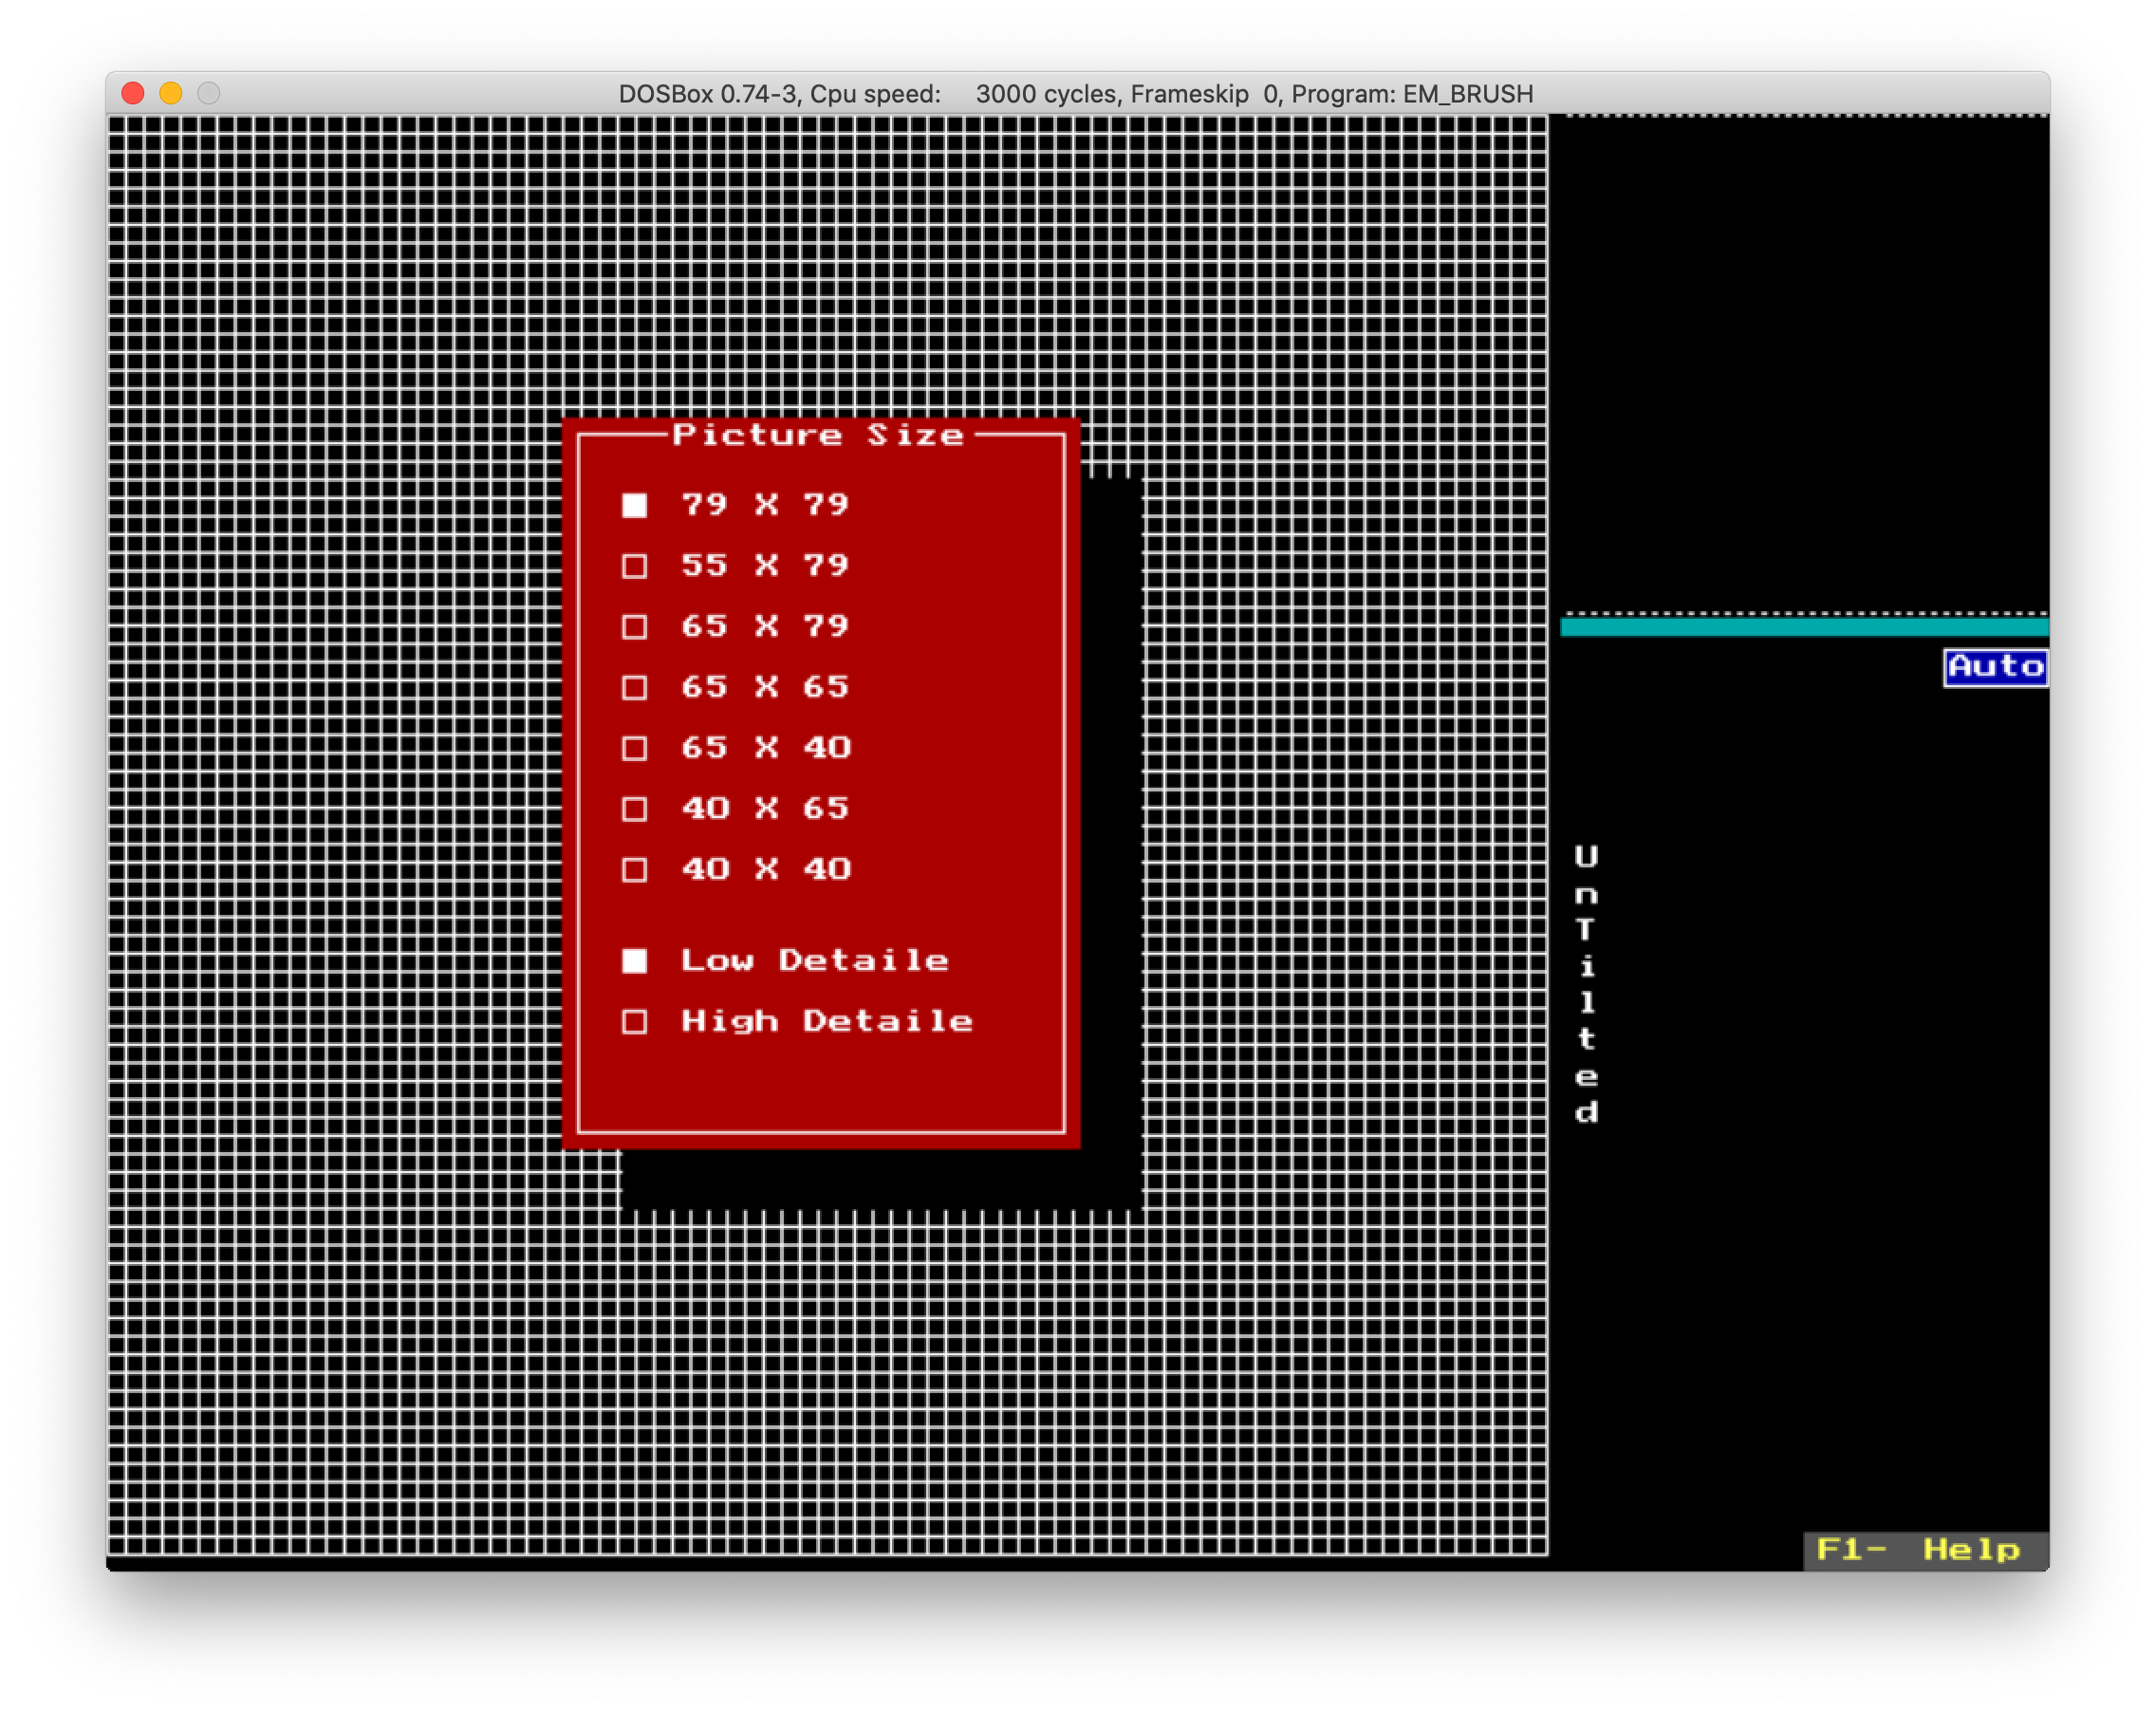Choose the 65 X 40 size checkbox
Viewport: 2156px width, 1712px height.
coord(634,748)
